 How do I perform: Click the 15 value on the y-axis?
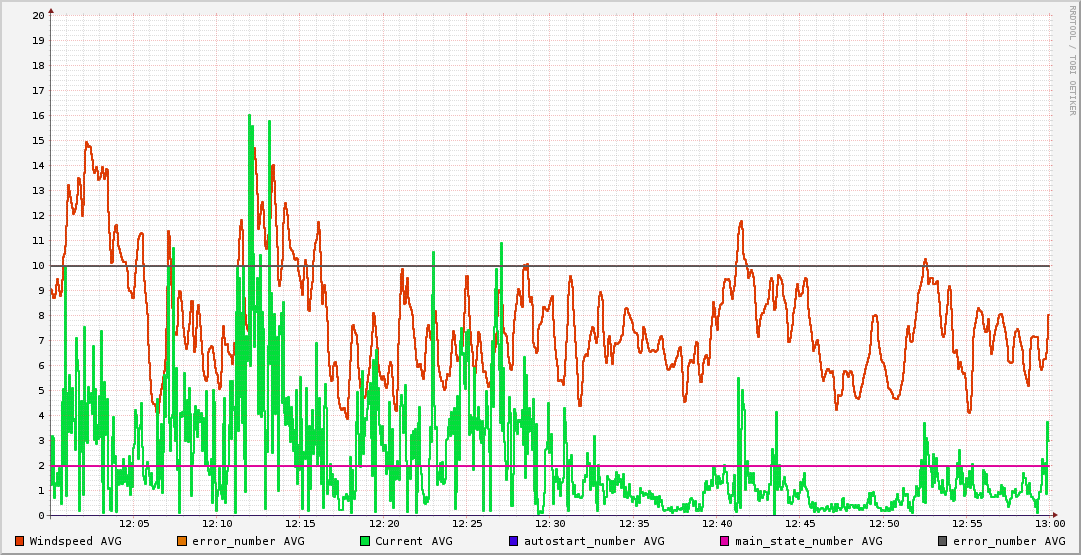(x=38, y=140)
